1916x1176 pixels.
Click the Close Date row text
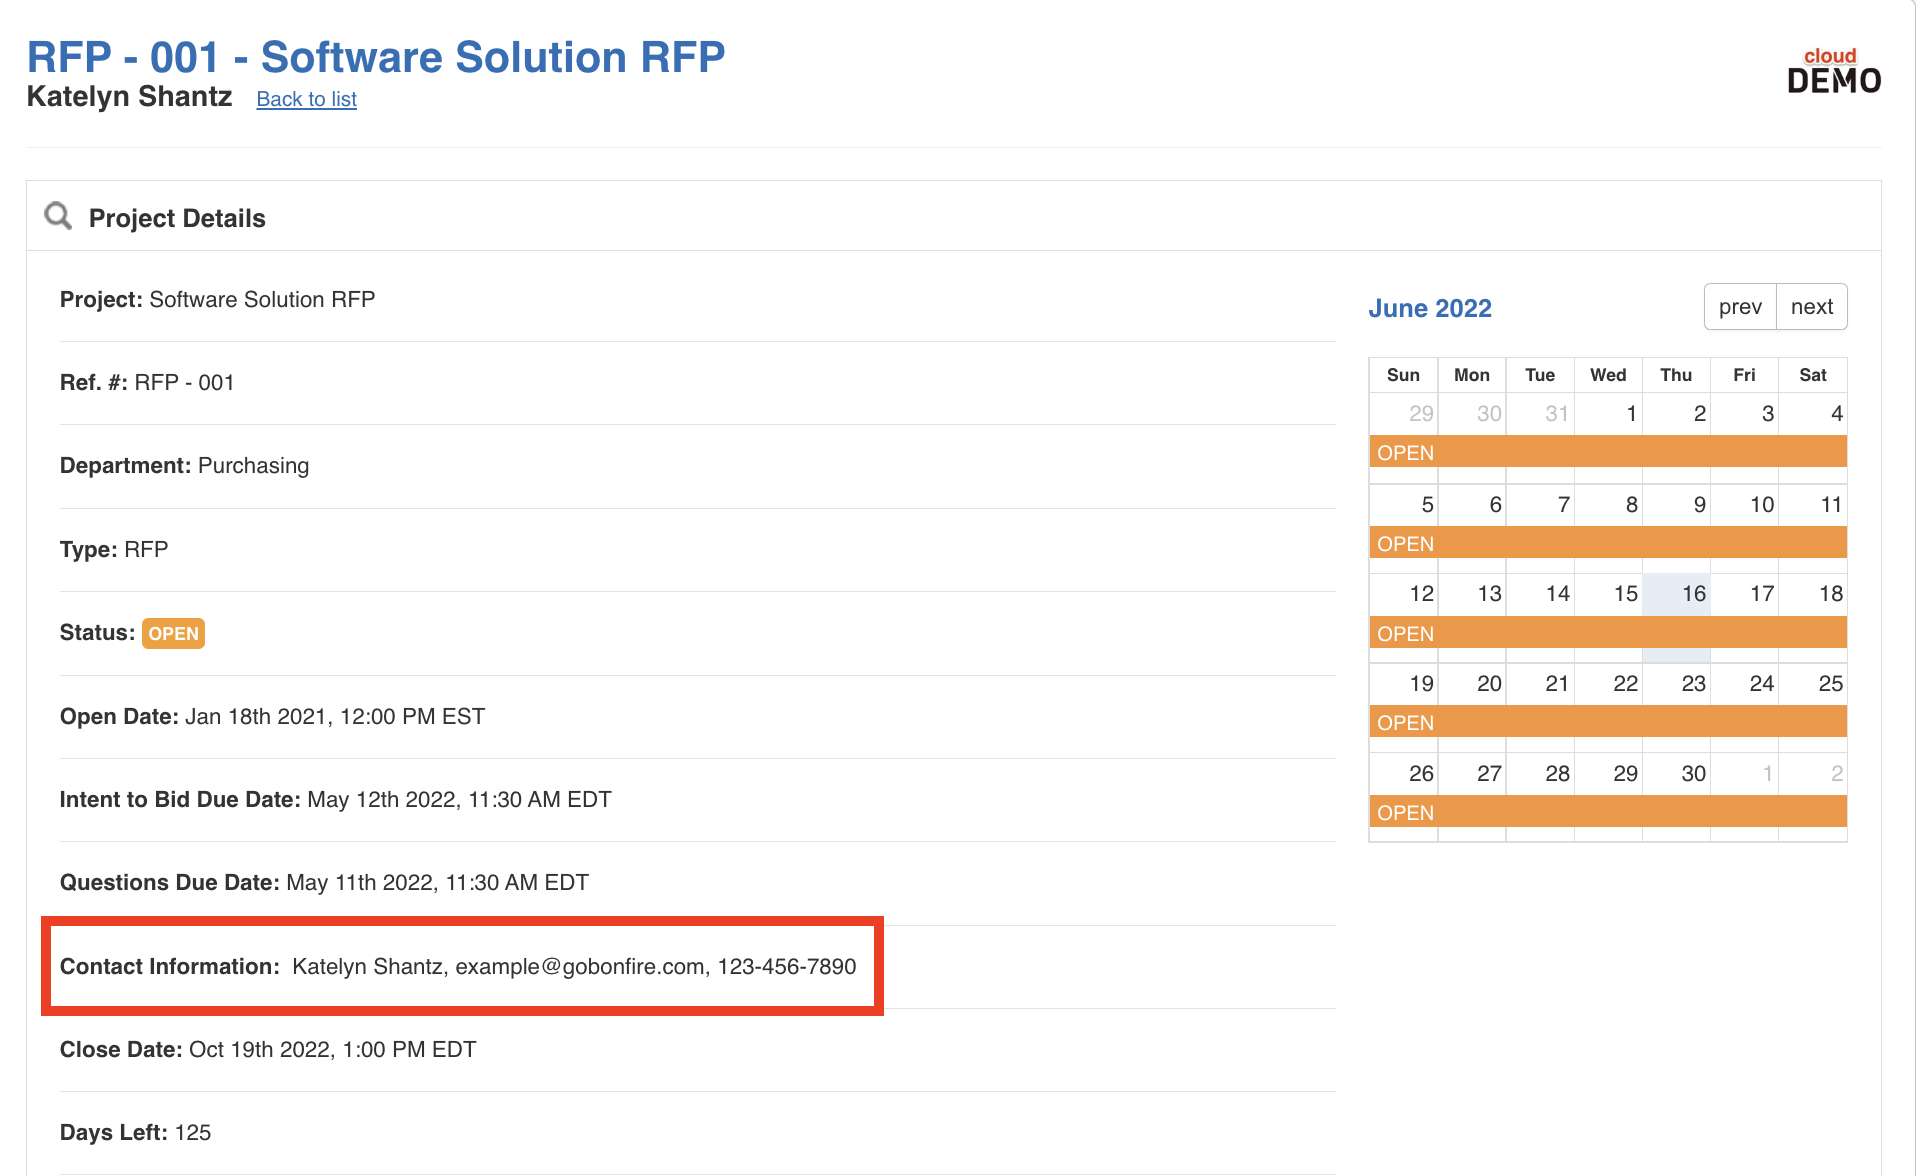pyautogui.click(x=268, y=1050)
